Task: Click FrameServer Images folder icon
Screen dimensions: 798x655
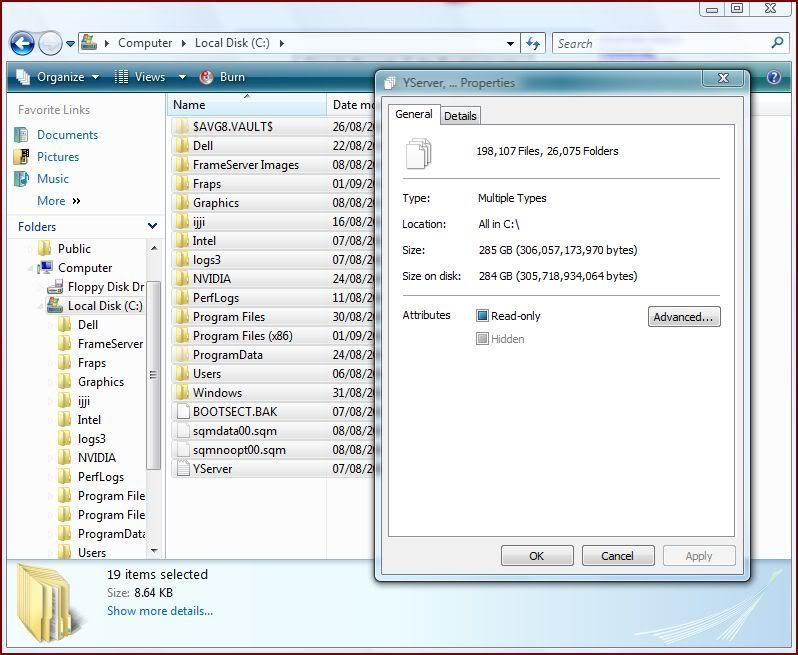Action: [182, 165]
